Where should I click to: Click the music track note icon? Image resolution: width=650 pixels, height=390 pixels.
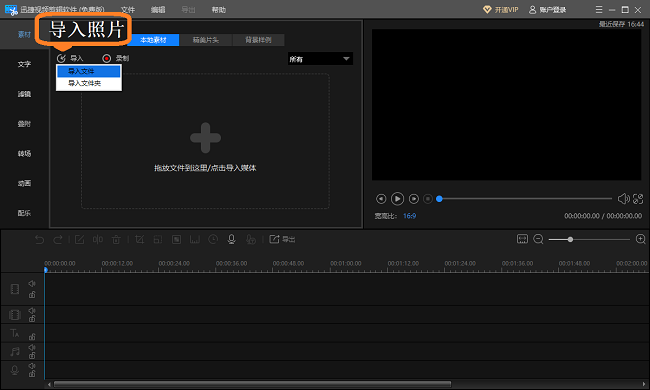tap(15, 352)
